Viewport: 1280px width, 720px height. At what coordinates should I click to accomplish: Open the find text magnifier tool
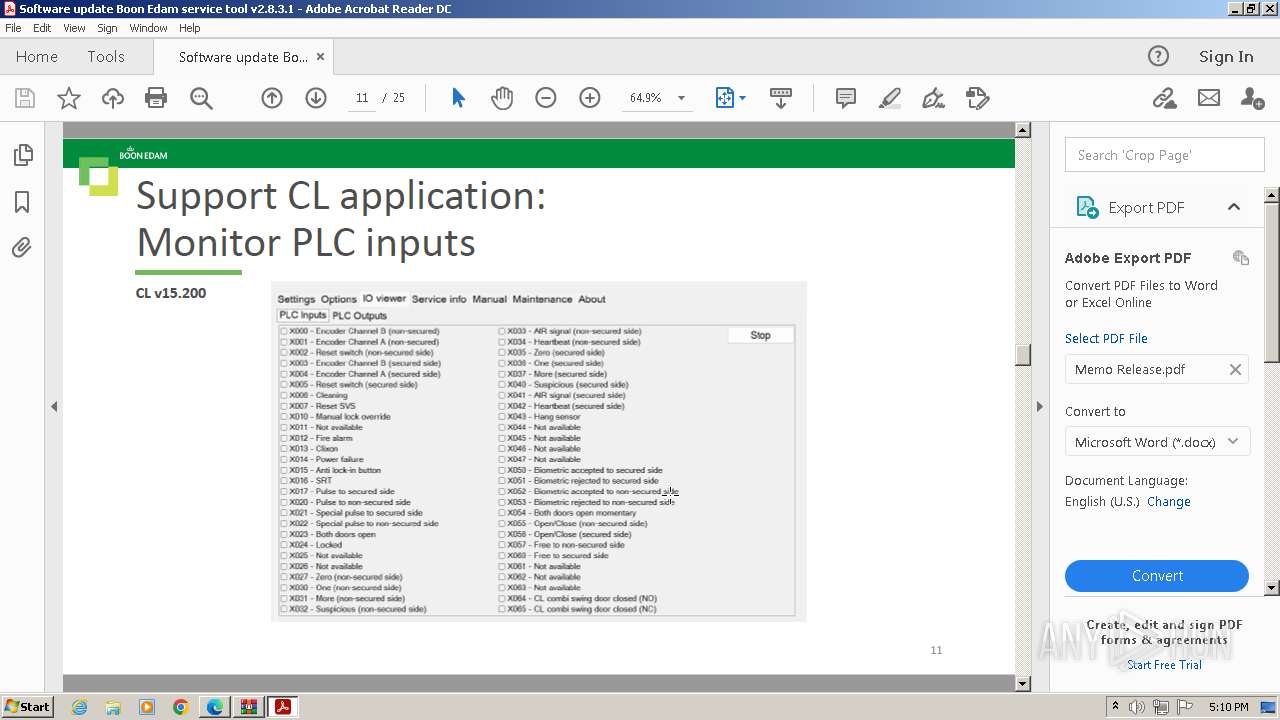coord(201,98)
